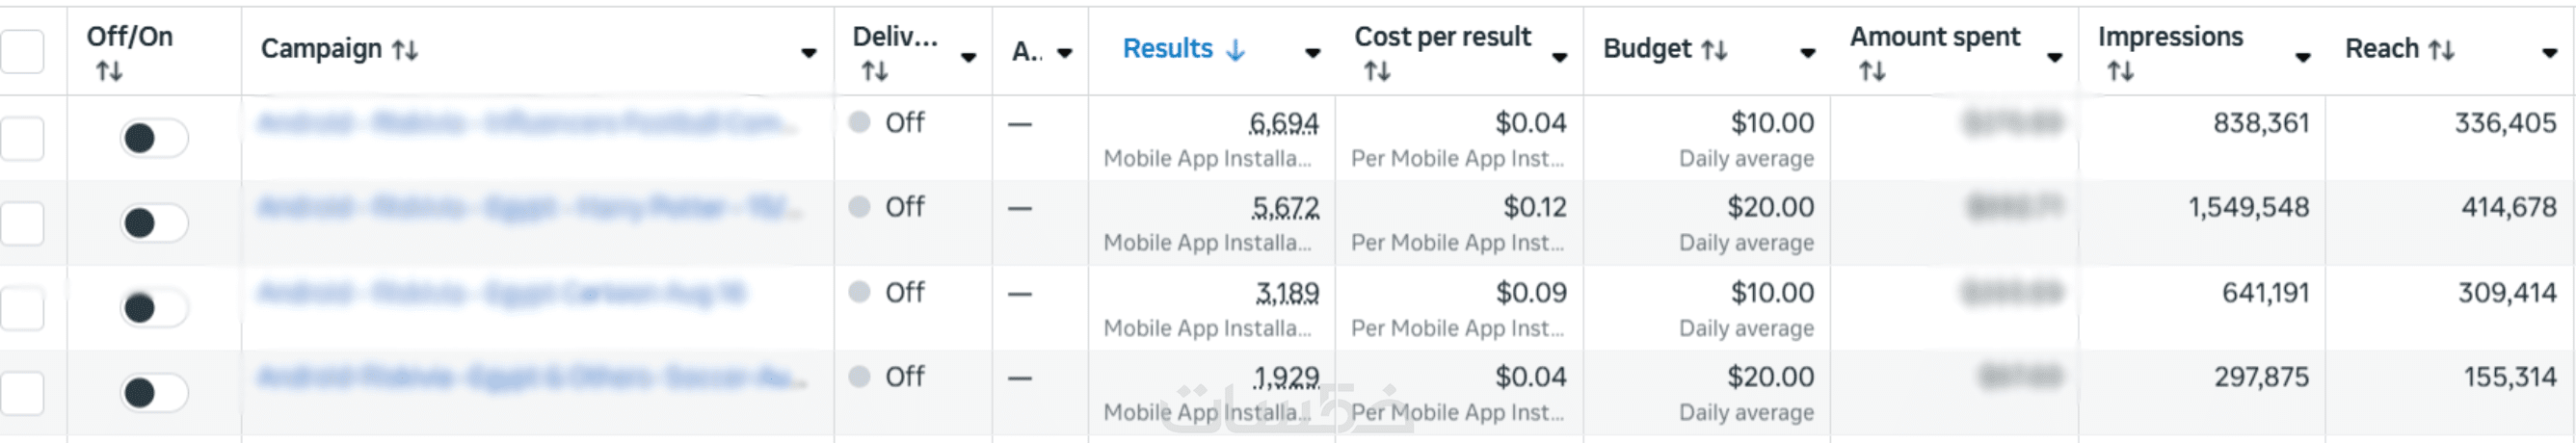The image size is (2576, 443).
Task: Sort Impressions column arrows icon
Action: coord(2120,72)
